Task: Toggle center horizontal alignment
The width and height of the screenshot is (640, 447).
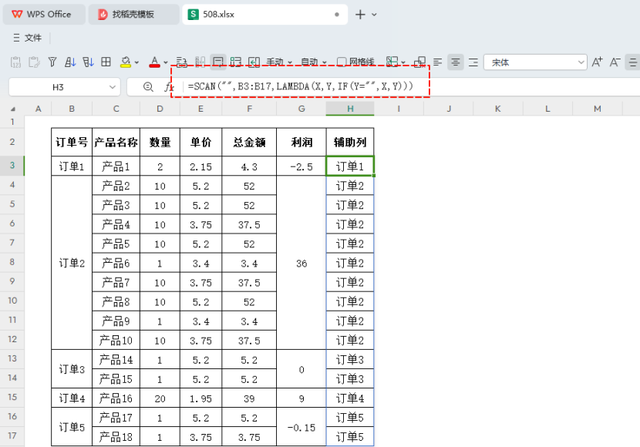Action: pos(456,62)
